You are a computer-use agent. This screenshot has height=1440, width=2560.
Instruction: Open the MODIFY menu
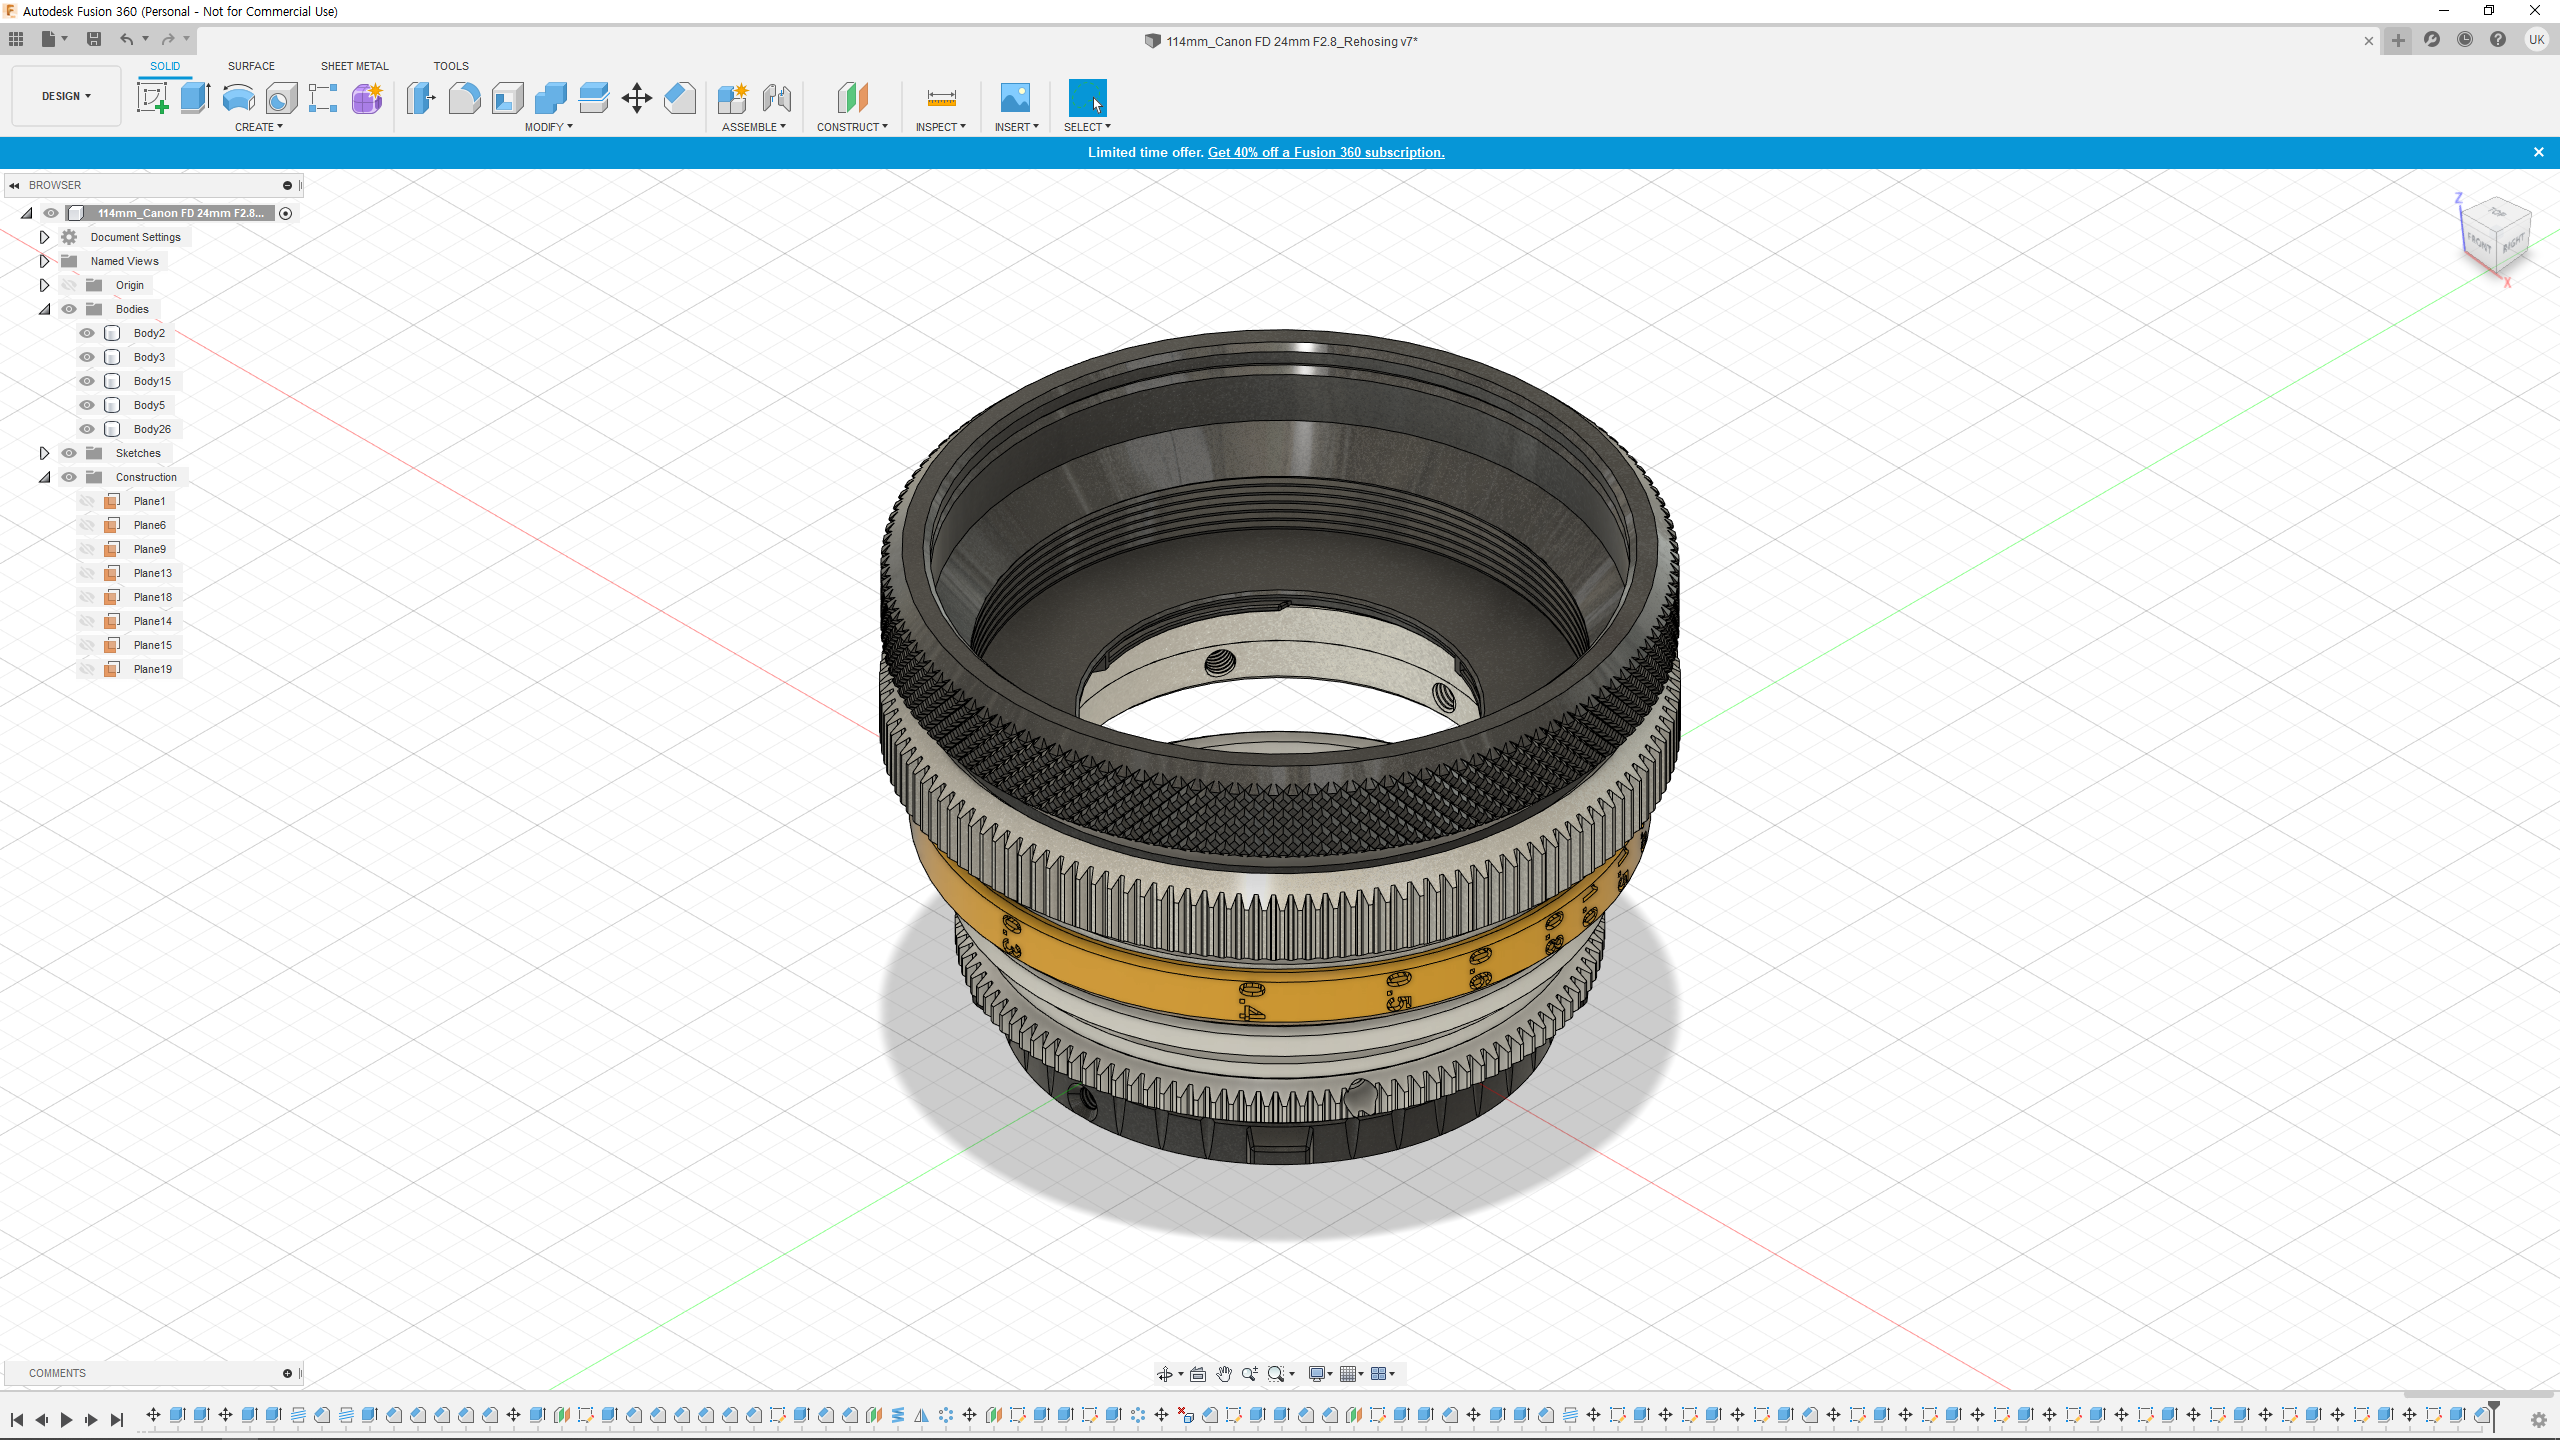(548, 127)
